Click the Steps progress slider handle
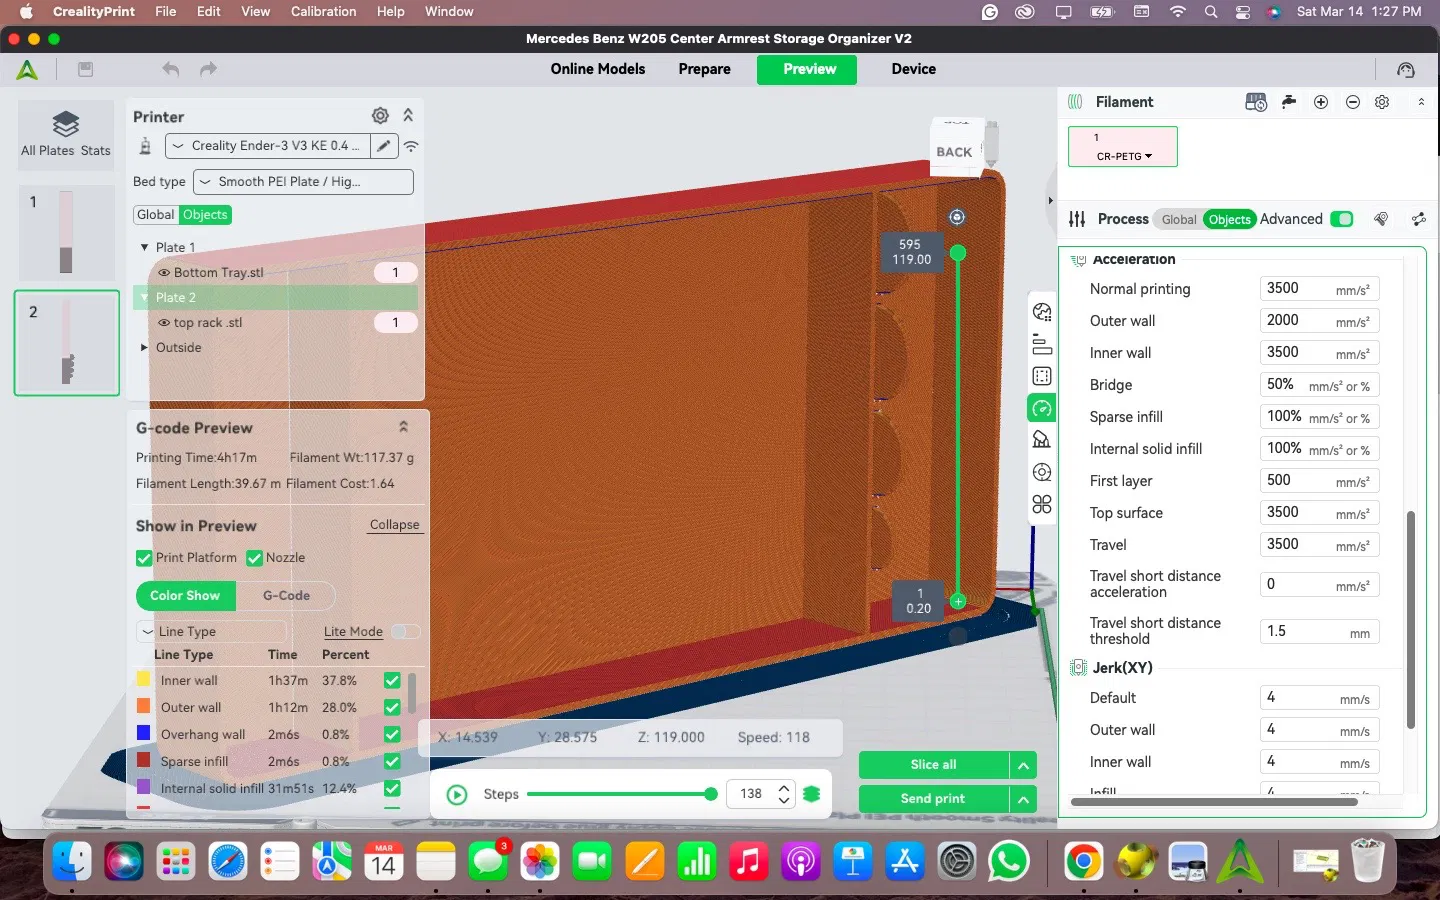This screenshot has height=900, width=1440. (710, 794)
